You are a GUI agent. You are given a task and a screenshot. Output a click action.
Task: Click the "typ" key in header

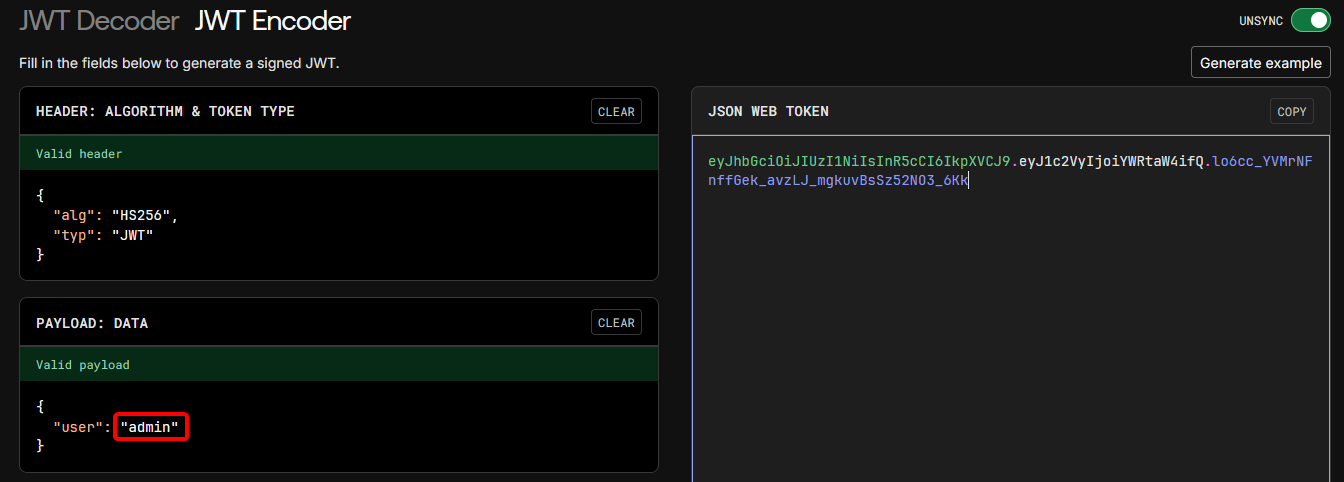tap(73, 235)
